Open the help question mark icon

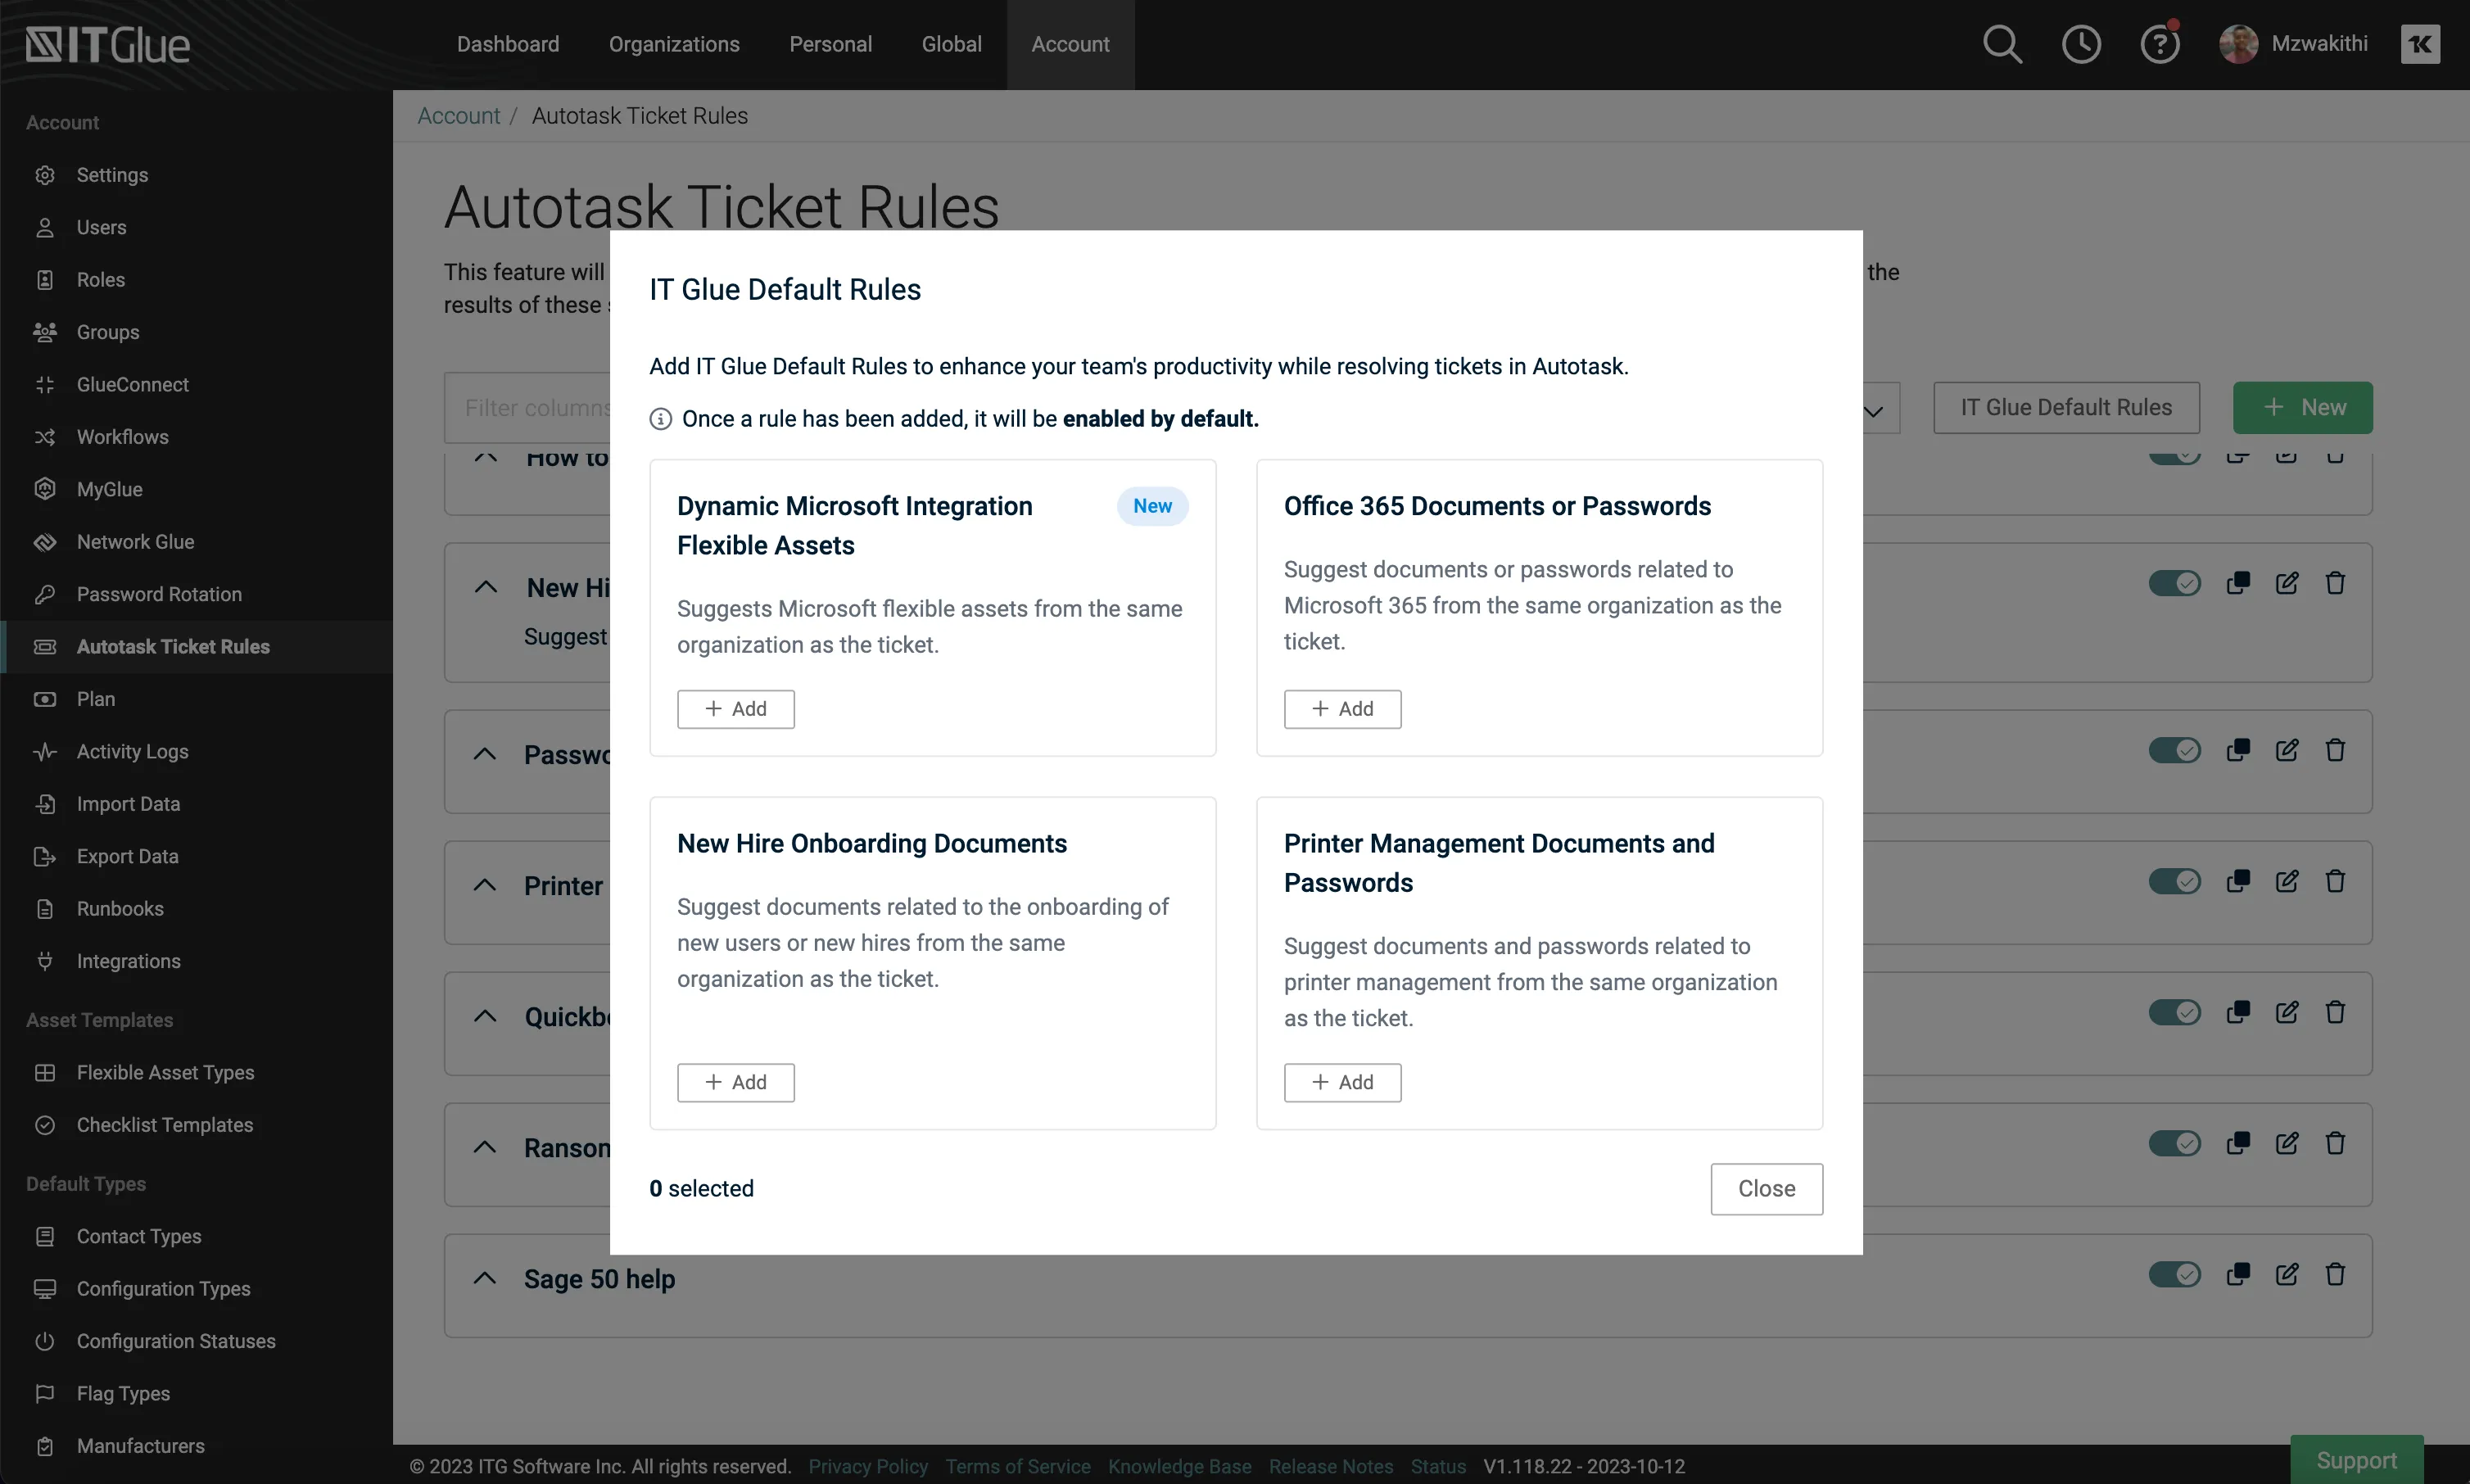(x=2159, y=44)
